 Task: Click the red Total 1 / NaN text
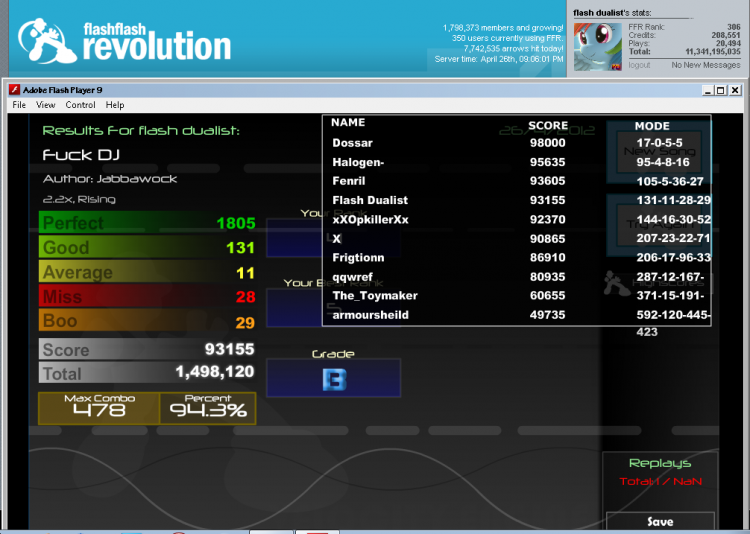[661, 481]
